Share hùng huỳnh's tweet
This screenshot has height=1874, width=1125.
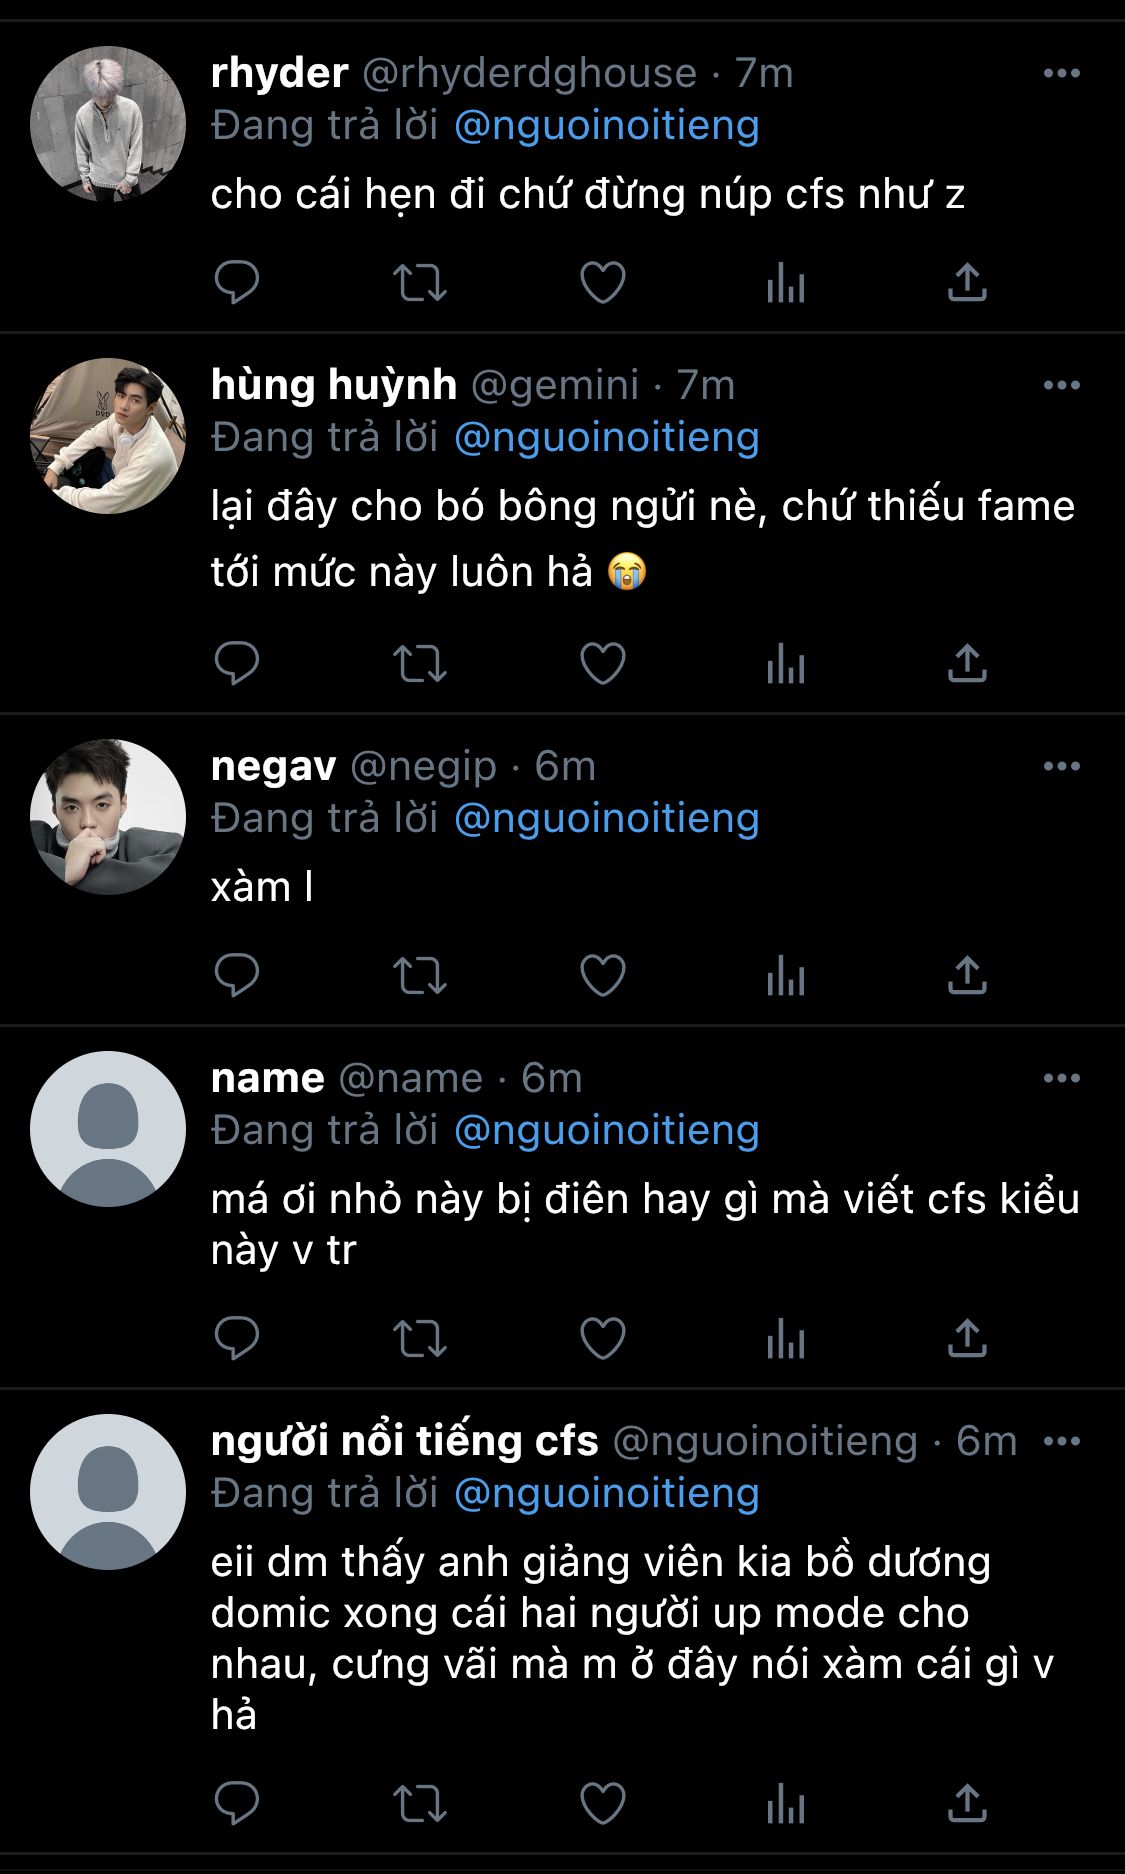967,663
